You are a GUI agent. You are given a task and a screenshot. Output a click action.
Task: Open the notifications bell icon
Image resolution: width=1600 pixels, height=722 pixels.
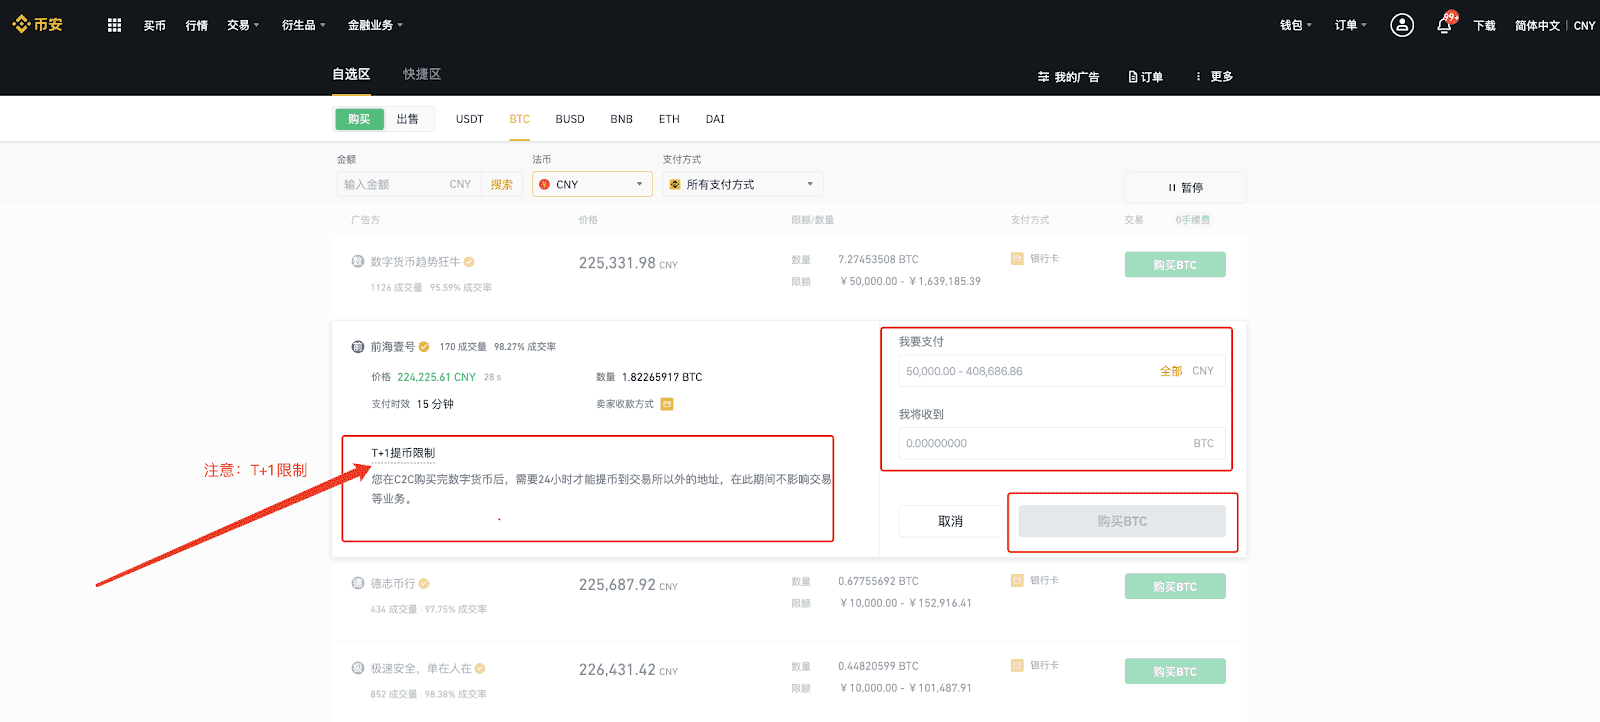pos(1444,25)
